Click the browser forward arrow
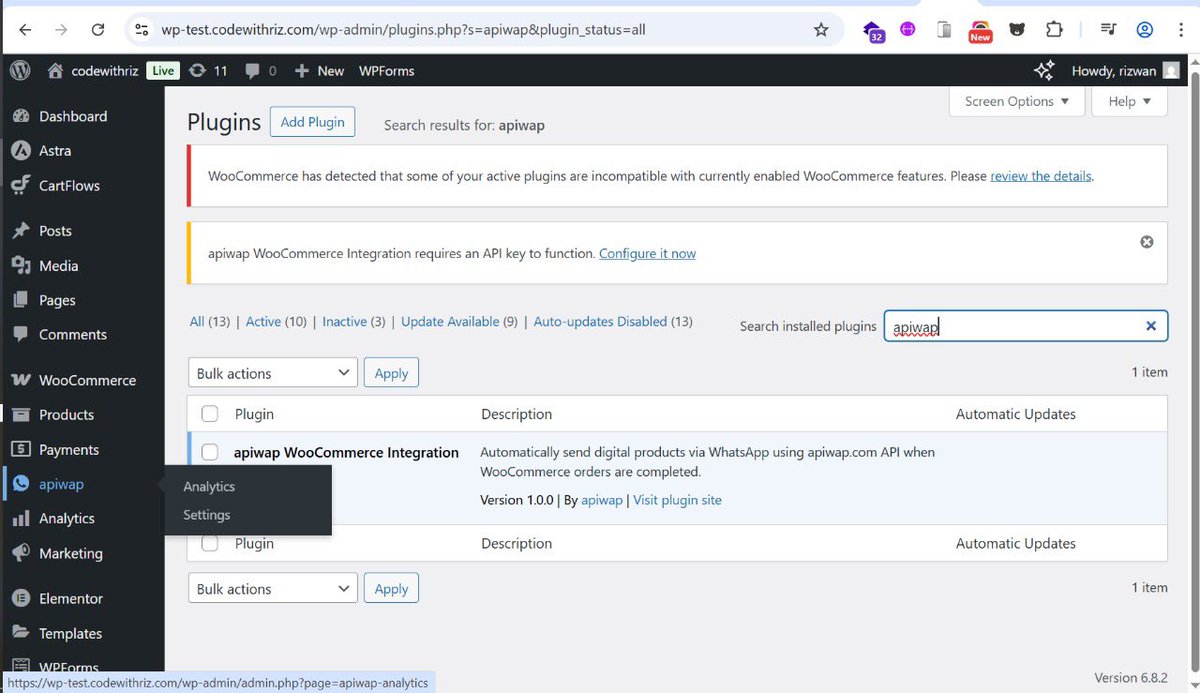1200x693 pixels. pos(61,30)
